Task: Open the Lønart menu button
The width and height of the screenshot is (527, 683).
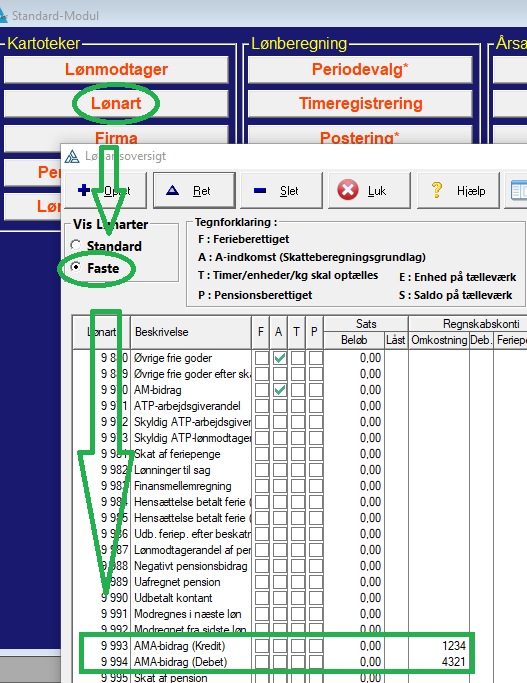Action: pyautogui.click(x=116, y=104)
